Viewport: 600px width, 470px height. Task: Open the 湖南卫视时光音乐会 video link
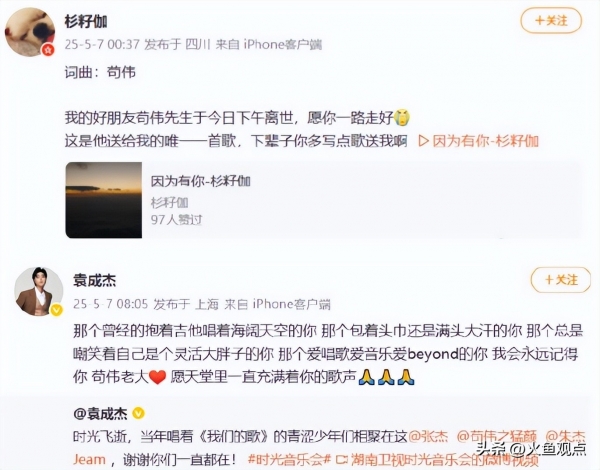click(x=437, y=459)
